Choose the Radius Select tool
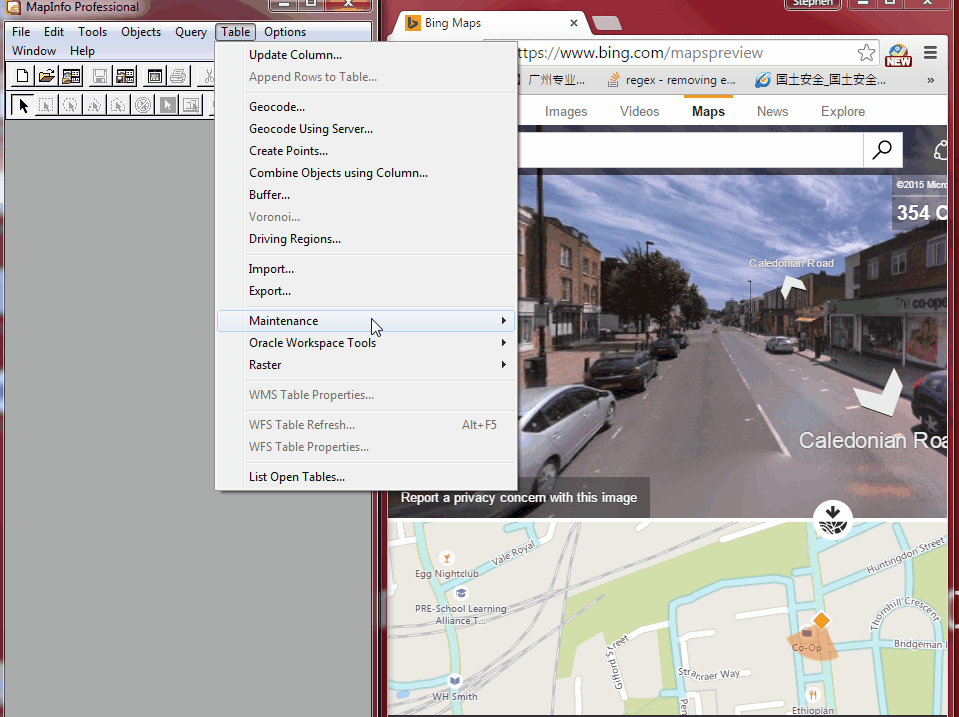The image size is (959, 717). [70, 105]
